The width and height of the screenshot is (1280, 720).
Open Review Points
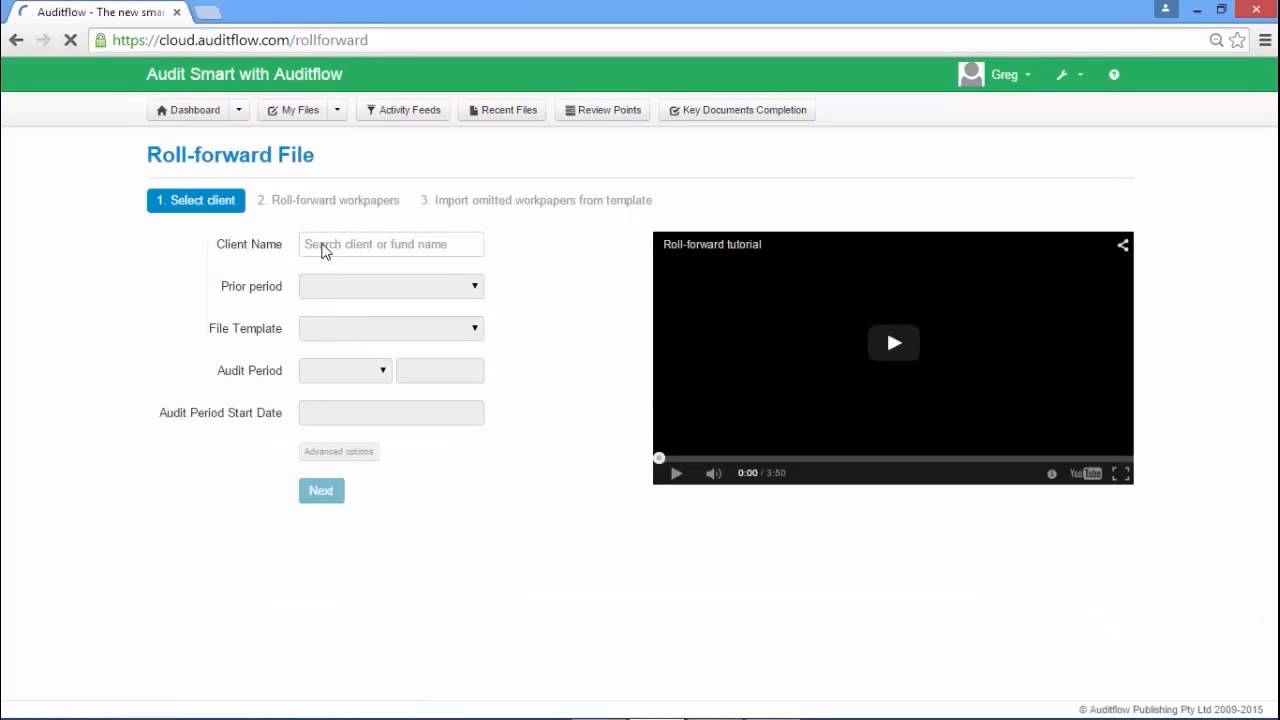(x=603, y=110)
